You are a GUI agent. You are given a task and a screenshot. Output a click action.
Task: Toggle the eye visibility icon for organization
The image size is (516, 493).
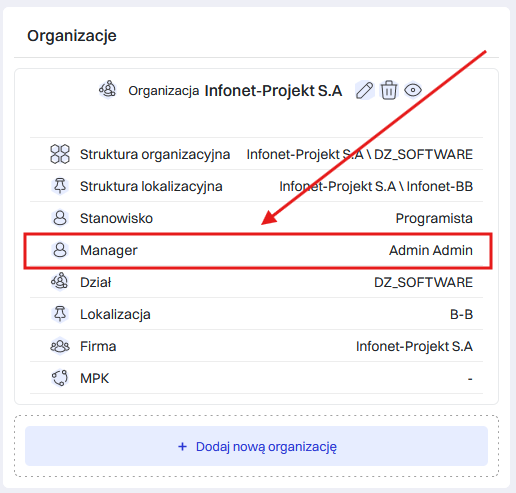click(413, 90)
